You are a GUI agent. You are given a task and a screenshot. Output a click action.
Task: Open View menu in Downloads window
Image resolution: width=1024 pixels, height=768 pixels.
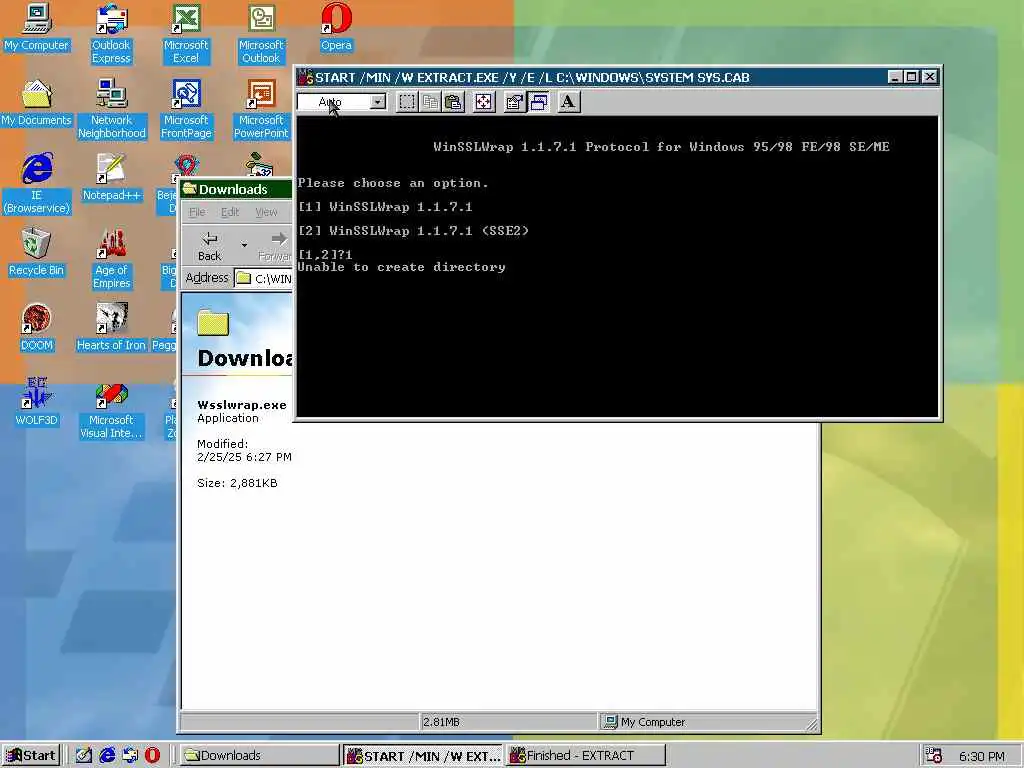point(266,212)
